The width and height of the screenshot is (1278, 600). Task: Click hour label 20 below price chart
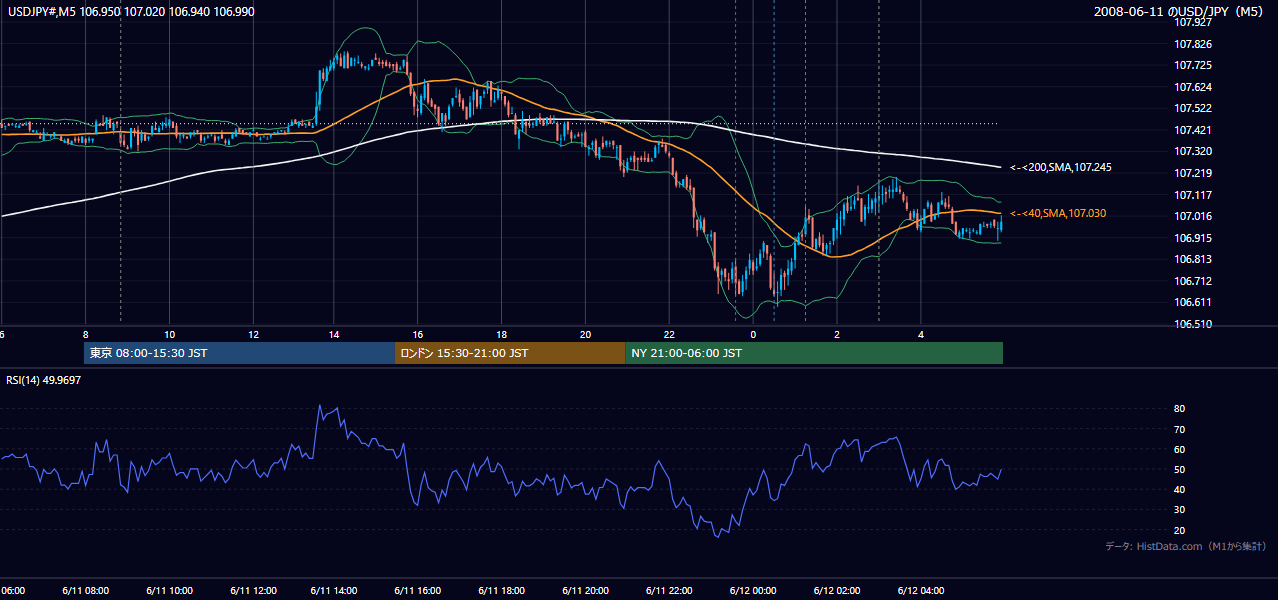click(x=586, y=334)
